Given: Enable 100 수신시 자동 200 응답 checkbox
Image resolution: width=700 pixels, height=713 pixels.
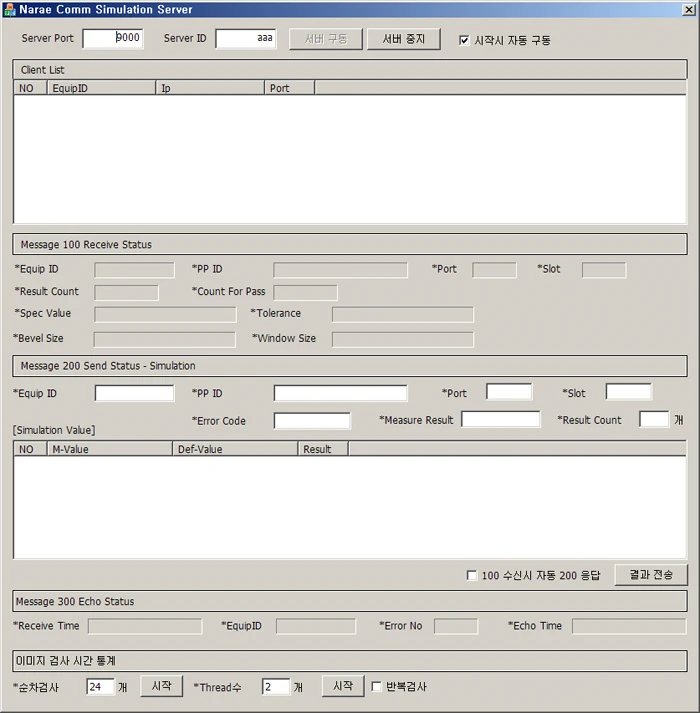Looking at the screenshot, I should click(x=472, y=576).
